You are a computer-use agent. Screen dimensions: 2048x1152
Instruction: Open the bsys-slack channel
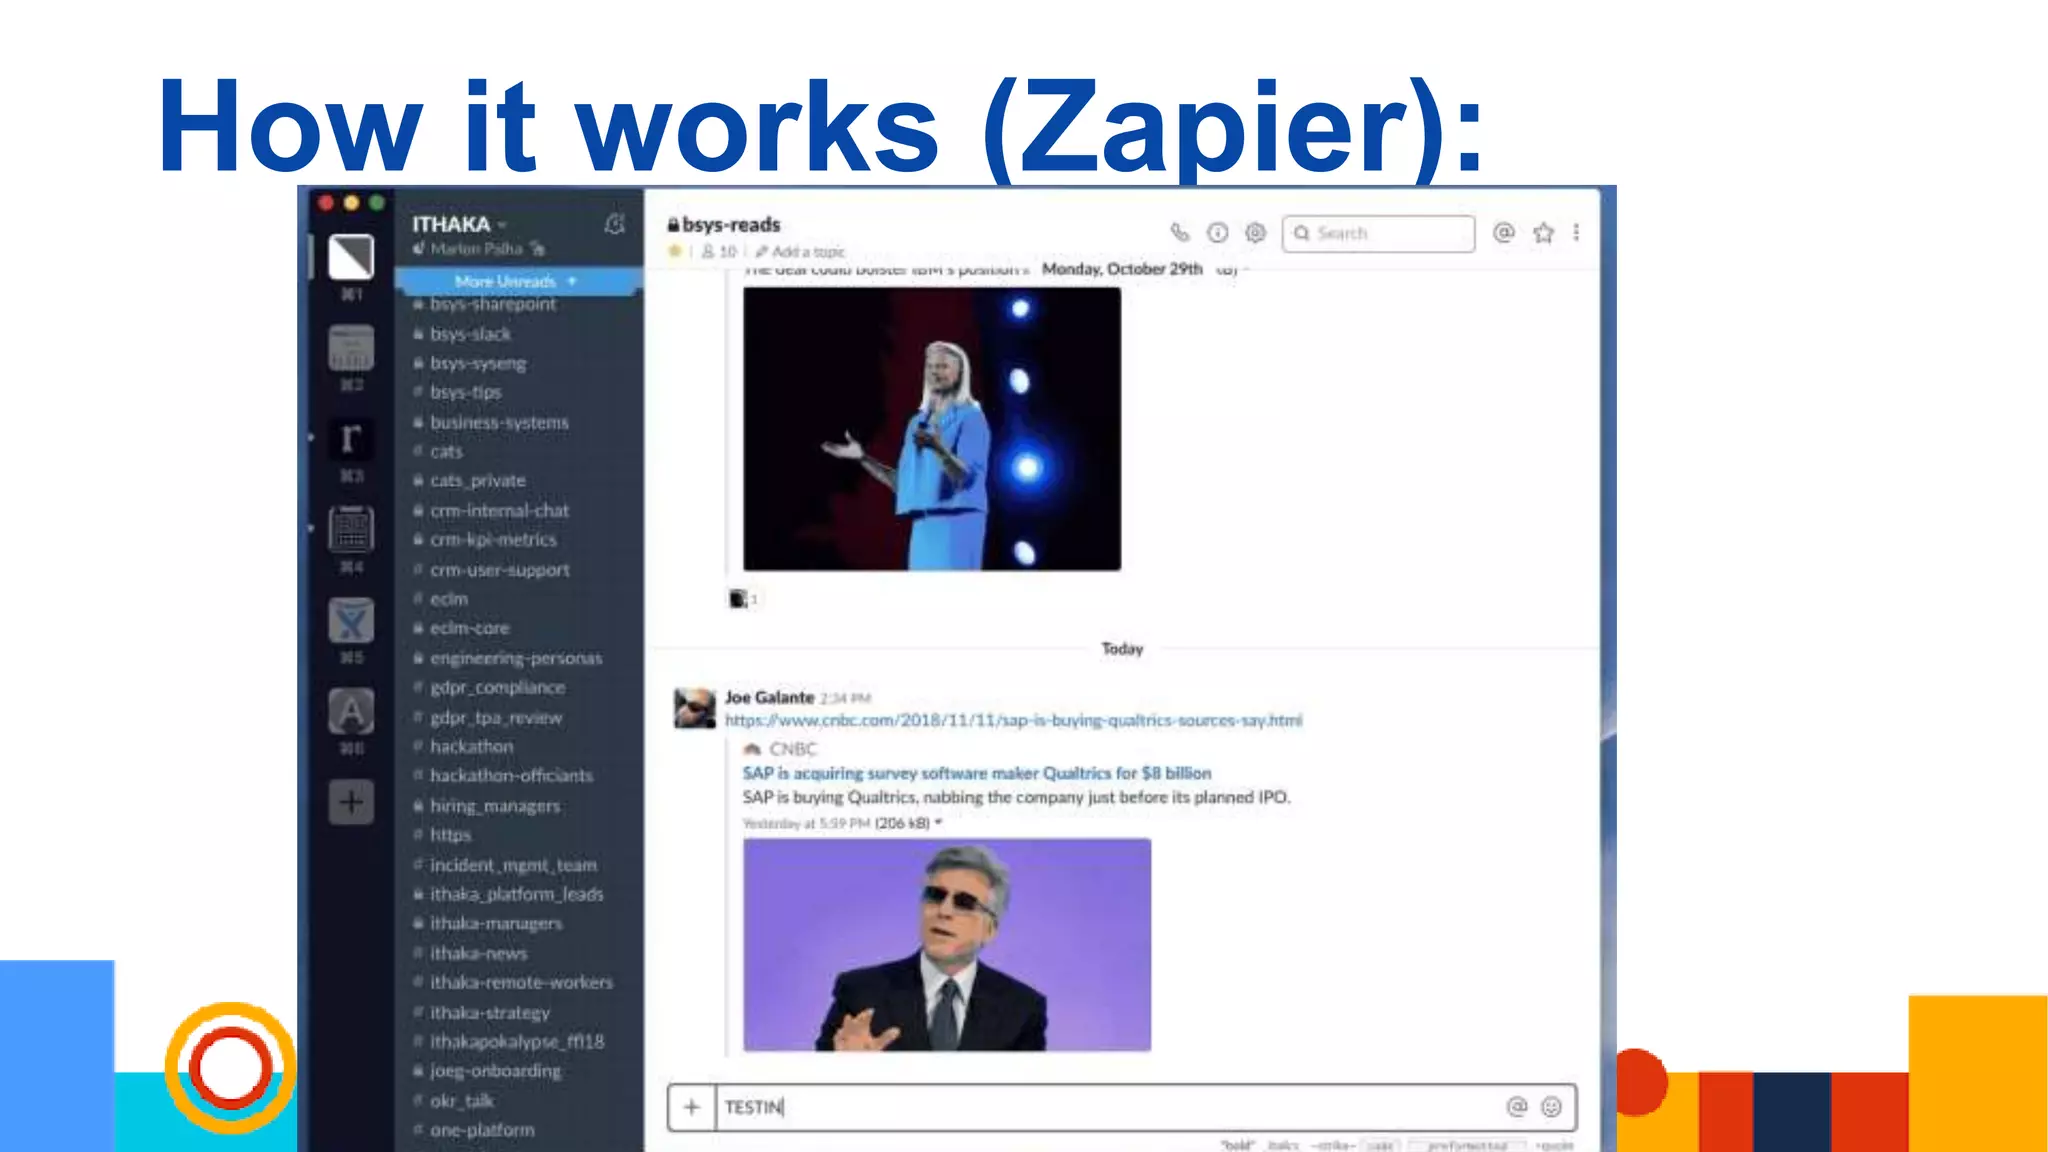click(470, 334)
